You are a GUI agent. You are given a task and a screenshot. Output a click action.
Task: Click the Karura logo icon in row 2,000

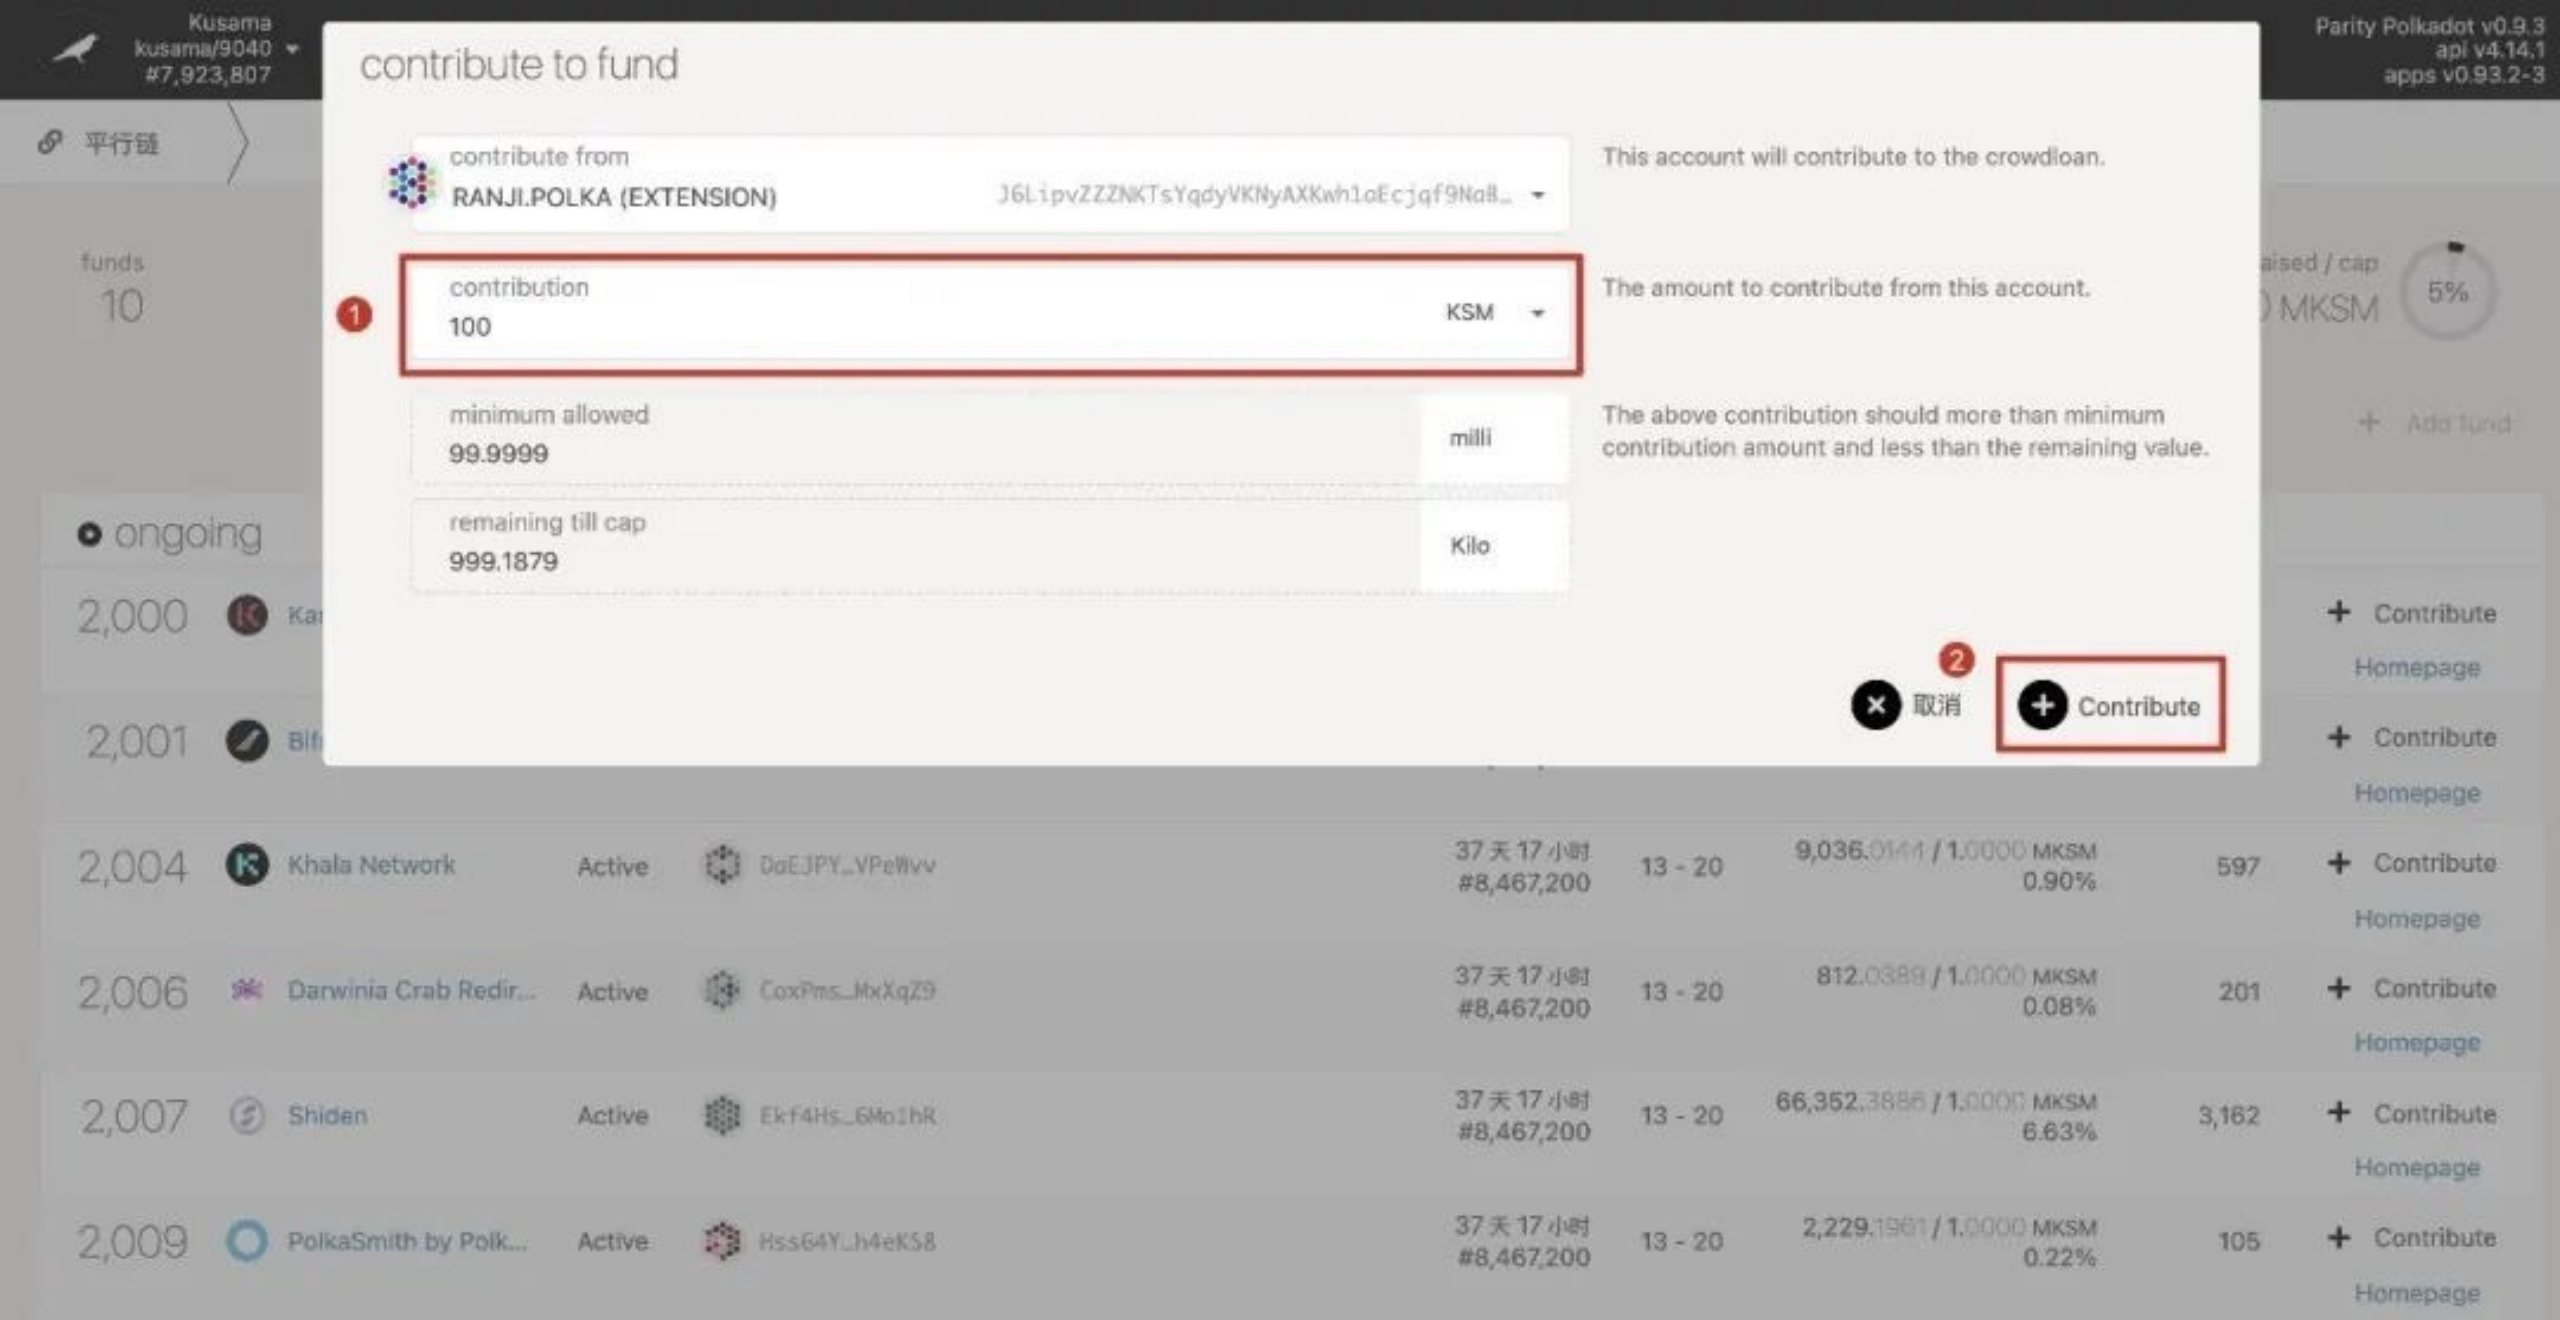[x=247, y=614]
